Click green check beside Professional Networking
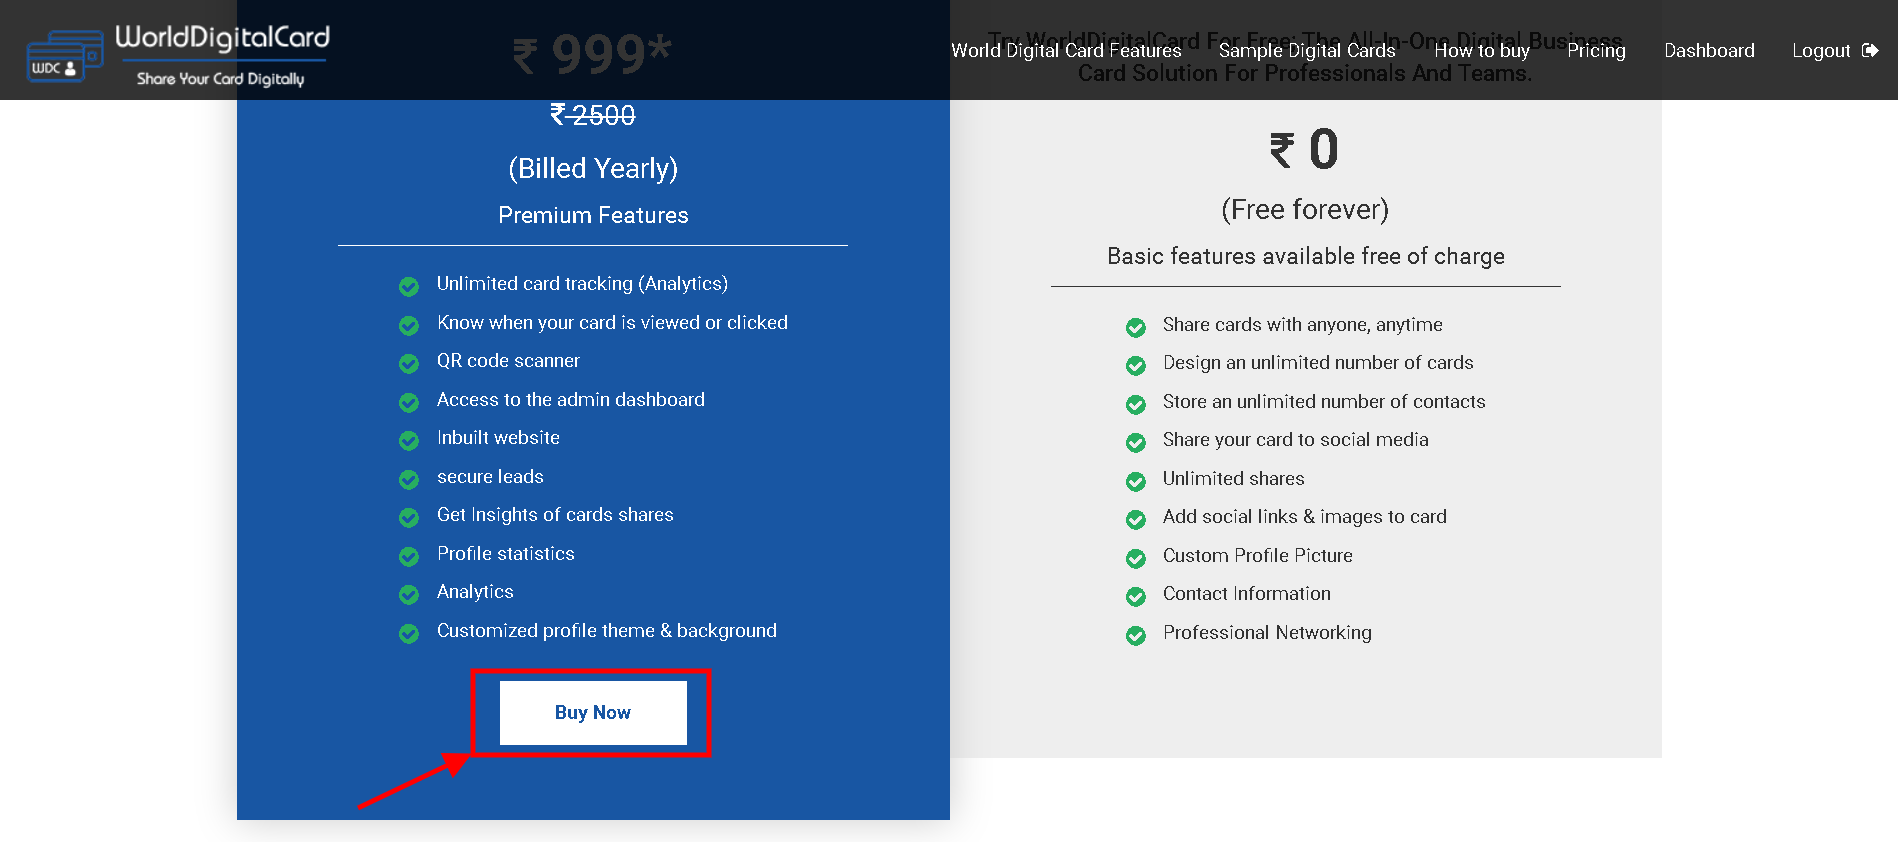 tap(1136, 636)
